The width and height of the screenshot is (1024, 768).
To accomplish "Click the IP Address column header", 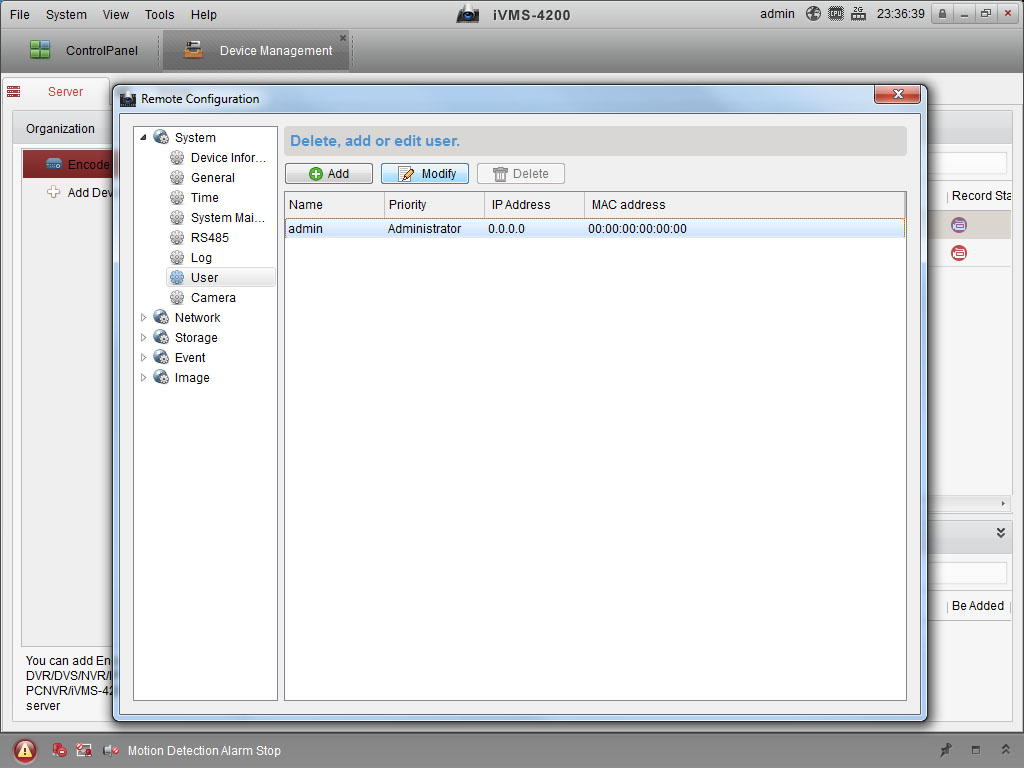I will pyautogui.click(x=535, y=204).
